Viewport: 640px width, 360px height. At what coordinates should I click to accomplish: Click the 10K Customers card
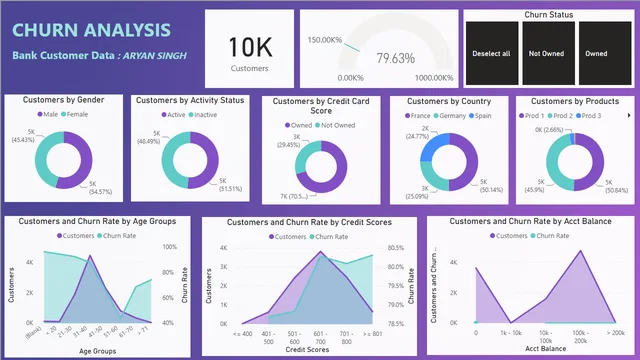pyautogui.click(x=249, y=49)
